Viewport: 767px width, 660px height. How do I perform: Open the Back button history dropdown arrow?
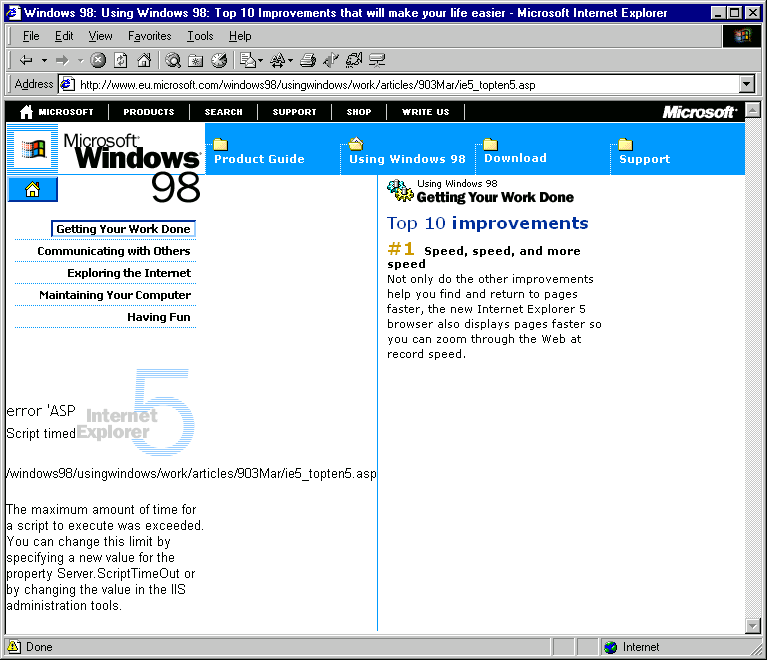(44, 61)
